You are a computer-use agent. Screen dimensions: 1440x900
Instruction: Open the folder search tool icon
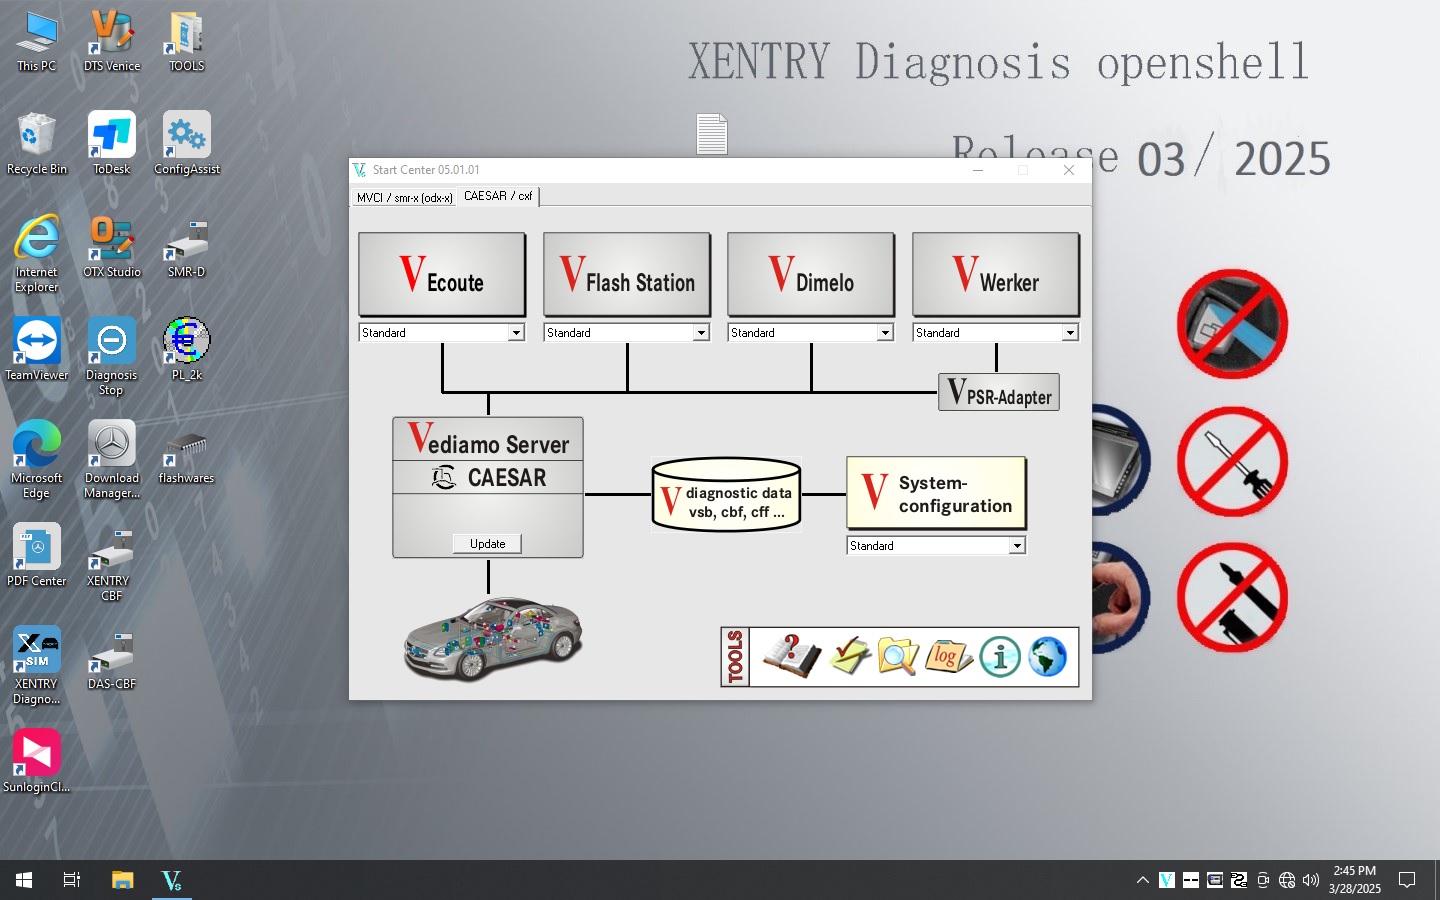(896, 657)
